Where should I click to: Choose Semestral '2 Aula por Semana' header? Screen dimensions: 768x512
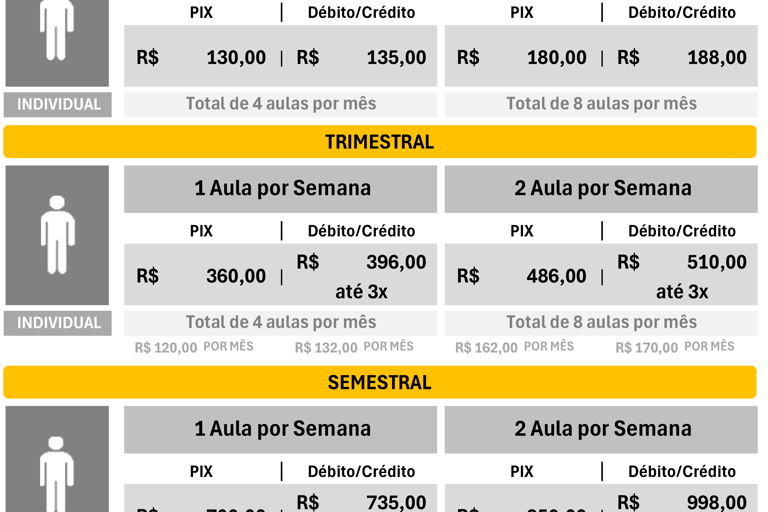tap(601, 429)
